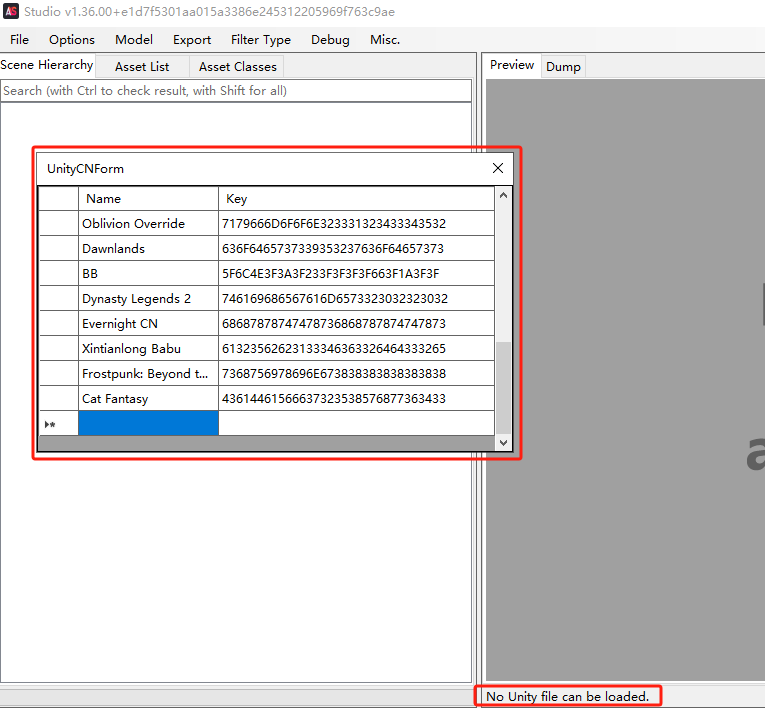Switch to Scene Hierarchy tab
The image size is (765, 708).
pyautogui.click(x=47, y=65)
